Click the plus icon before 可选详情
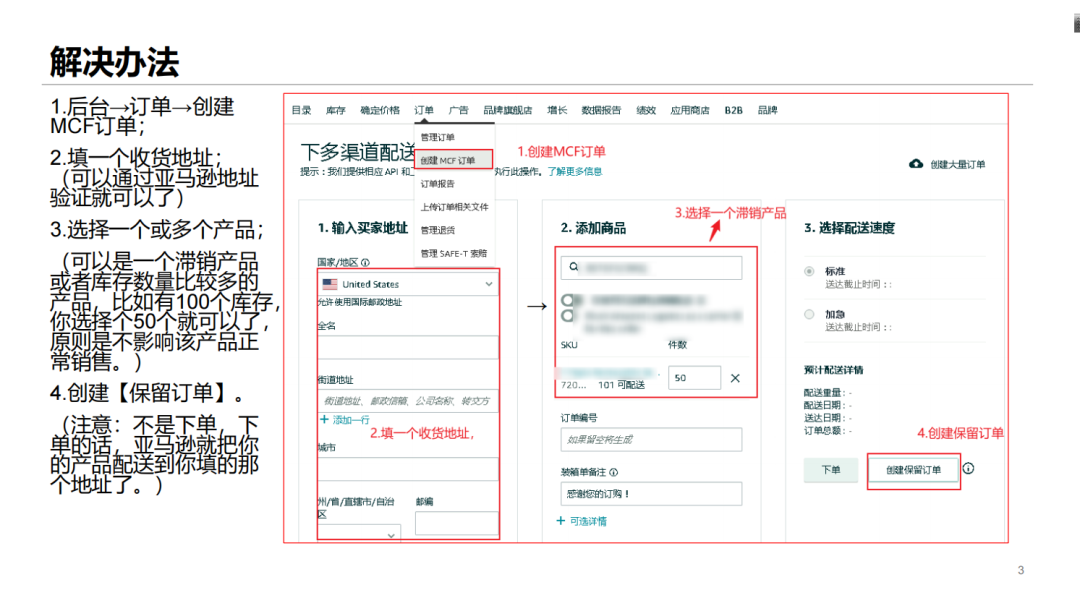1080x611 pixels. [x=561, y=521]
